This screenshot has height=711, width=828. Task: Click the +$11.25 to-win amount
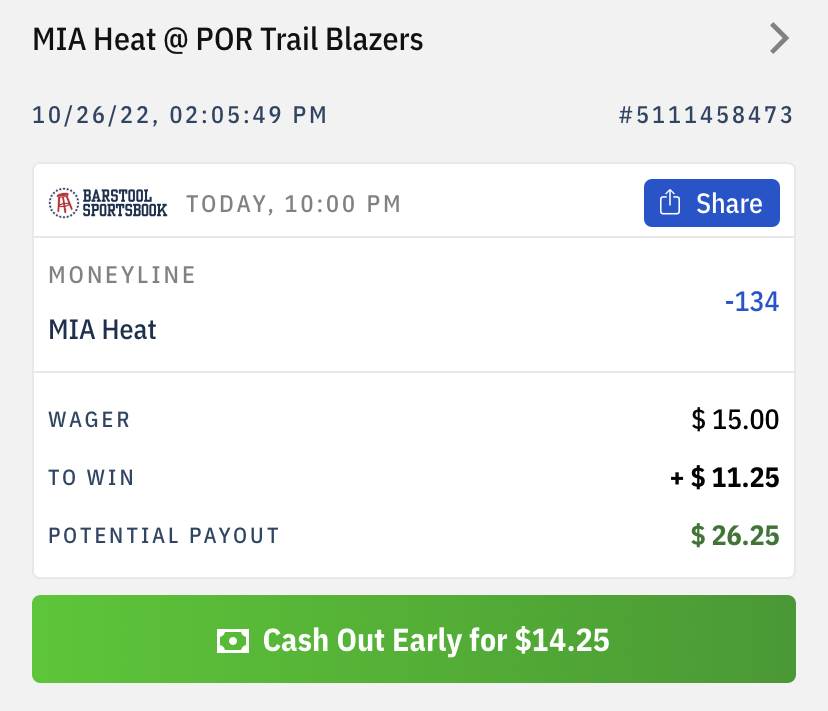(724, 478)
